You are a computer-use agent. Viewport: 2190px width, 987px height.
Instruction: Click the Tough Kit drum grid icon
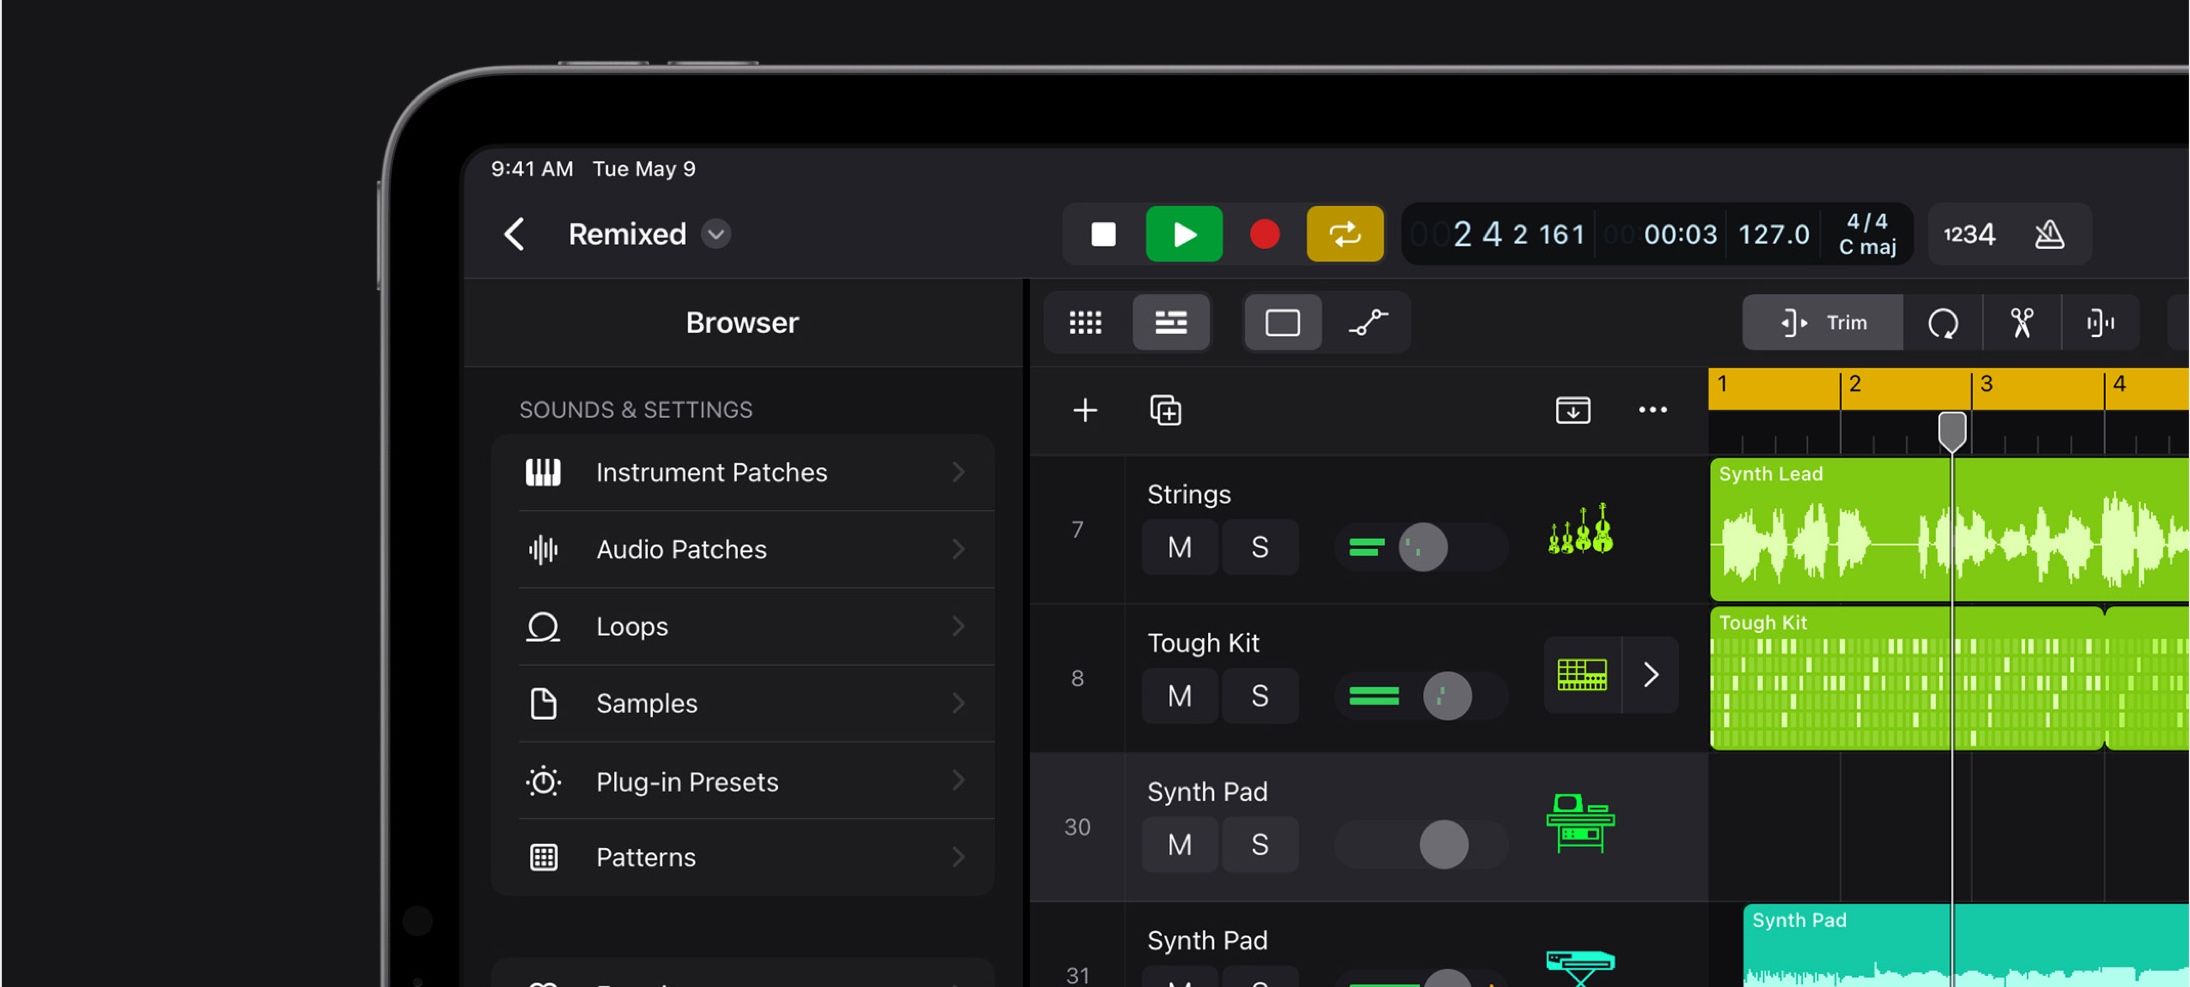1582,675
